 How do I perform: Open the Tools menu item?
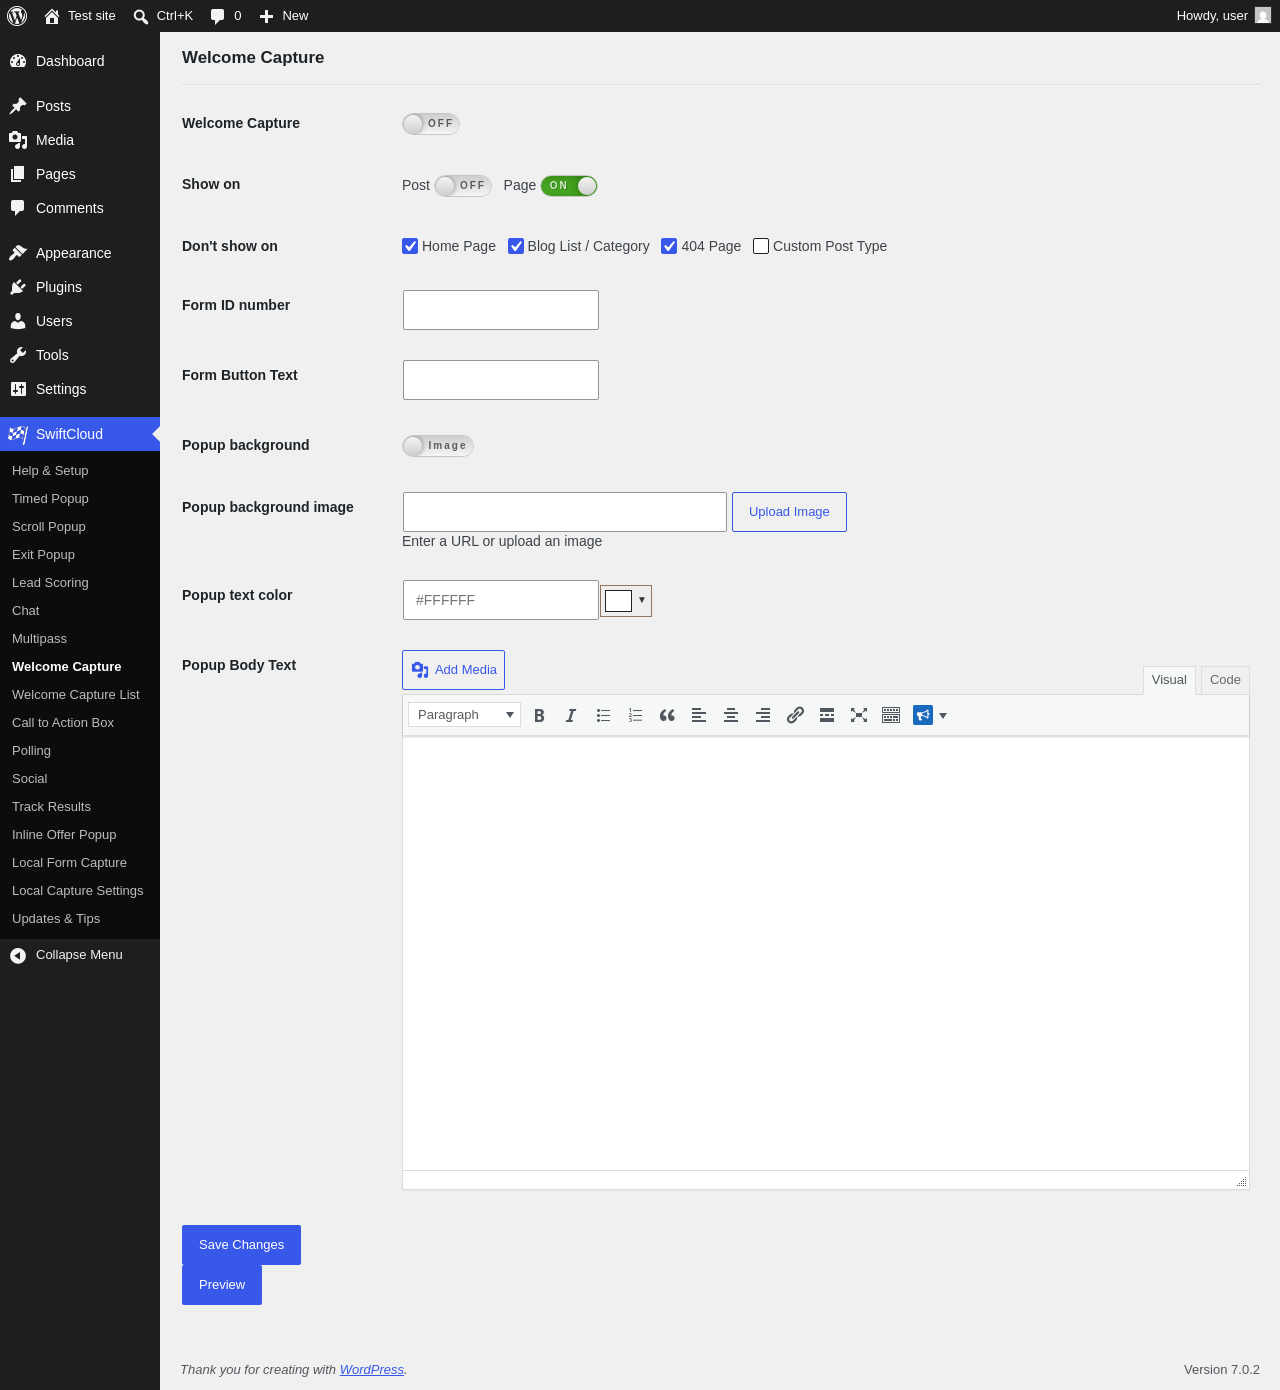(80, 355)
